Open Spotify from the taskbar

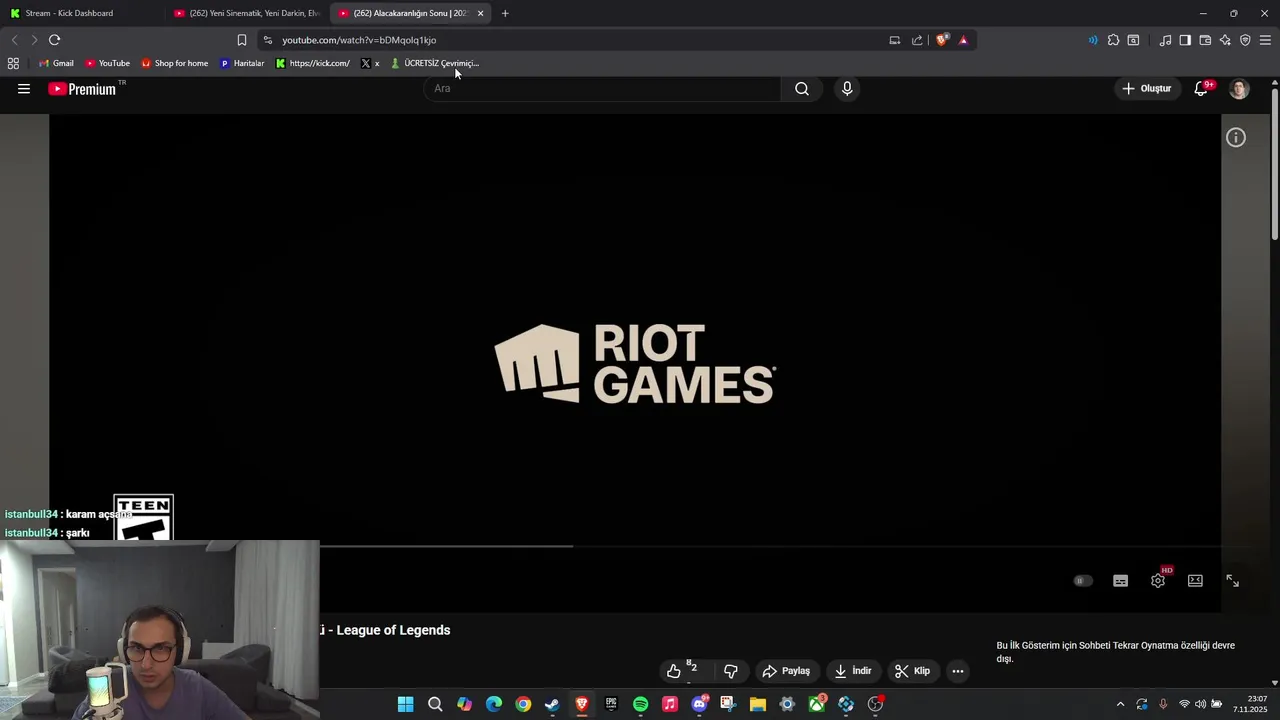coord(640,704)
